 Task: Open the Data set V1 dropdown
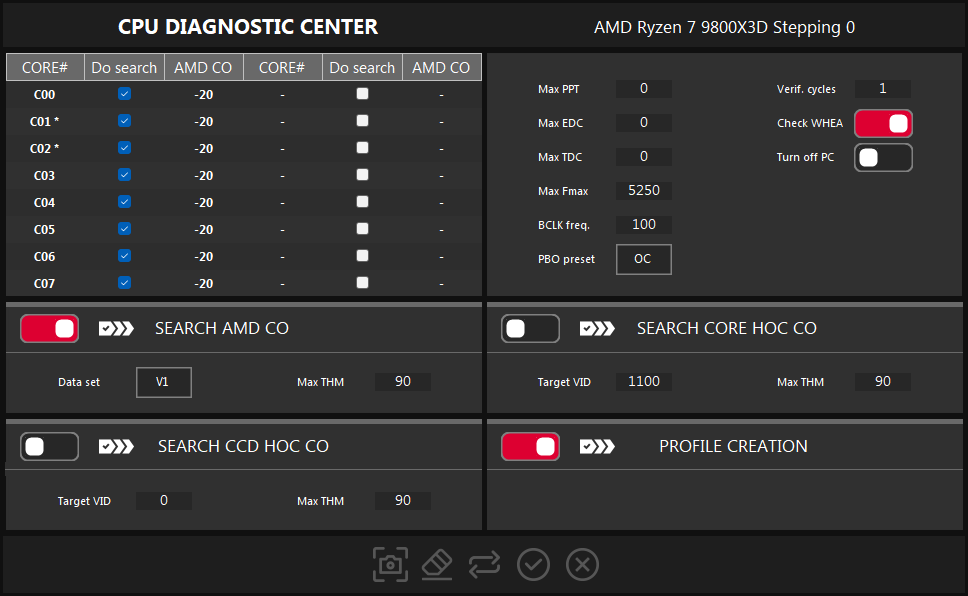164,382
